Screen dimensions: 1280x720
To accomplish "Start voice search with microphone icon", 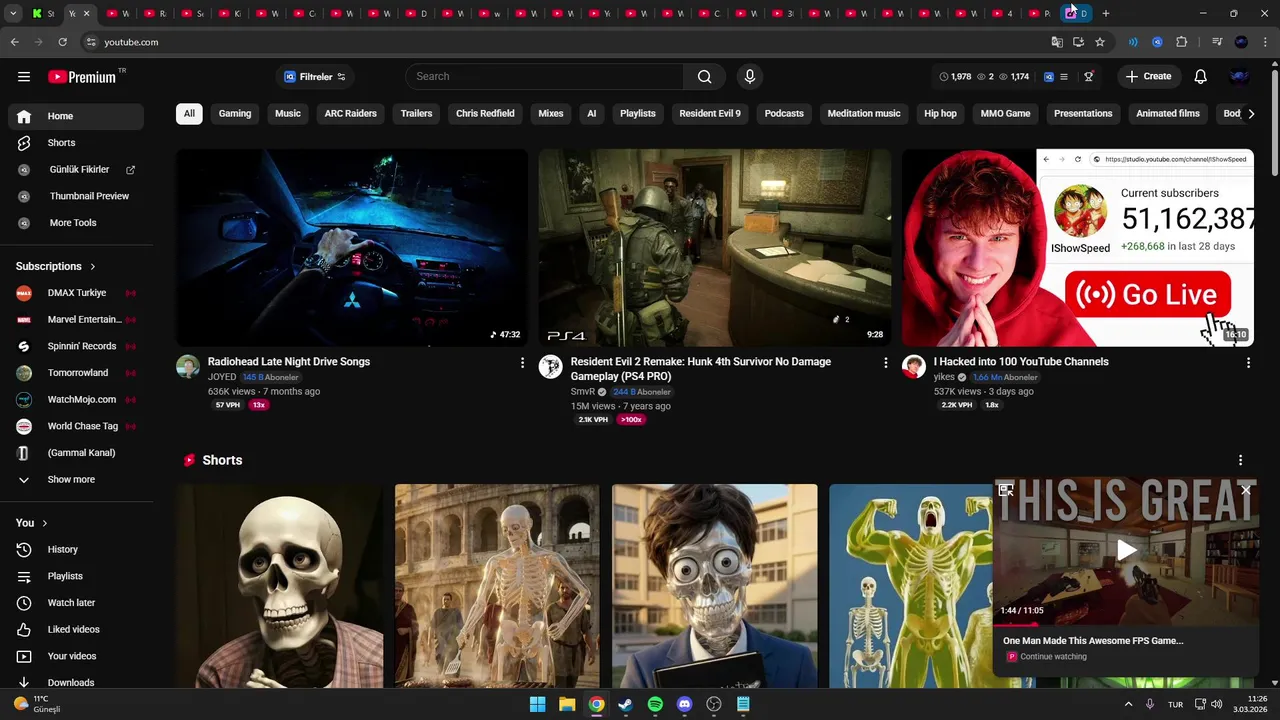I will coord(749,77).
